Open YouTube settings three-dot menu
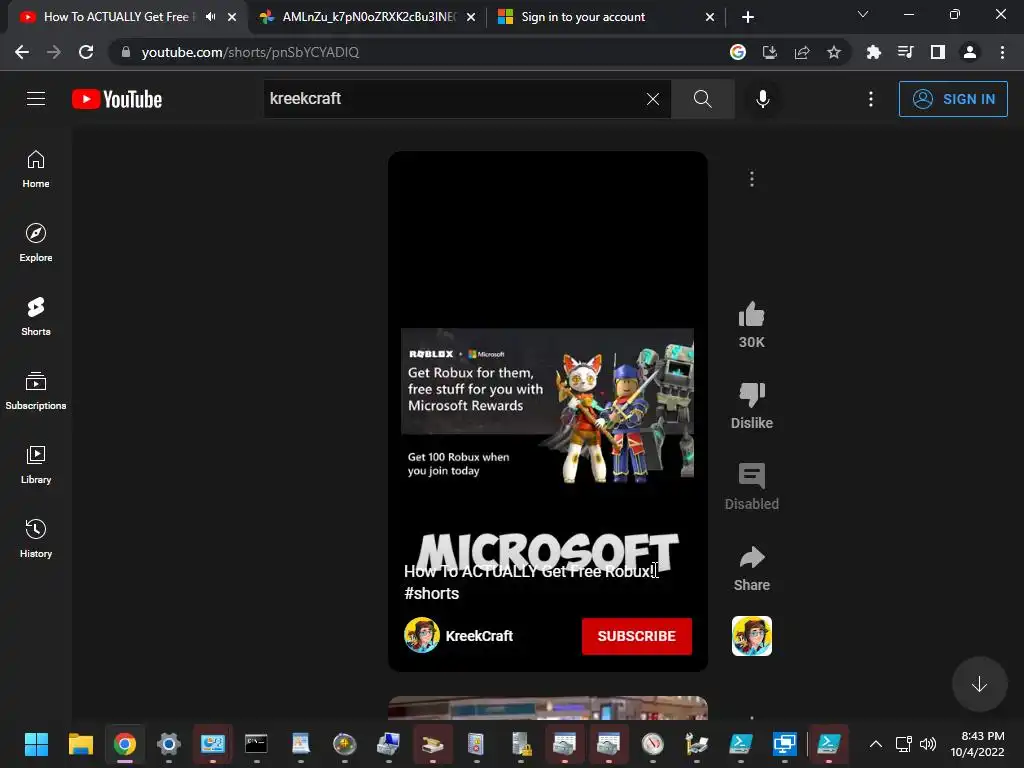The width and height of the screenshot is (1024, 768). point(871,99)
